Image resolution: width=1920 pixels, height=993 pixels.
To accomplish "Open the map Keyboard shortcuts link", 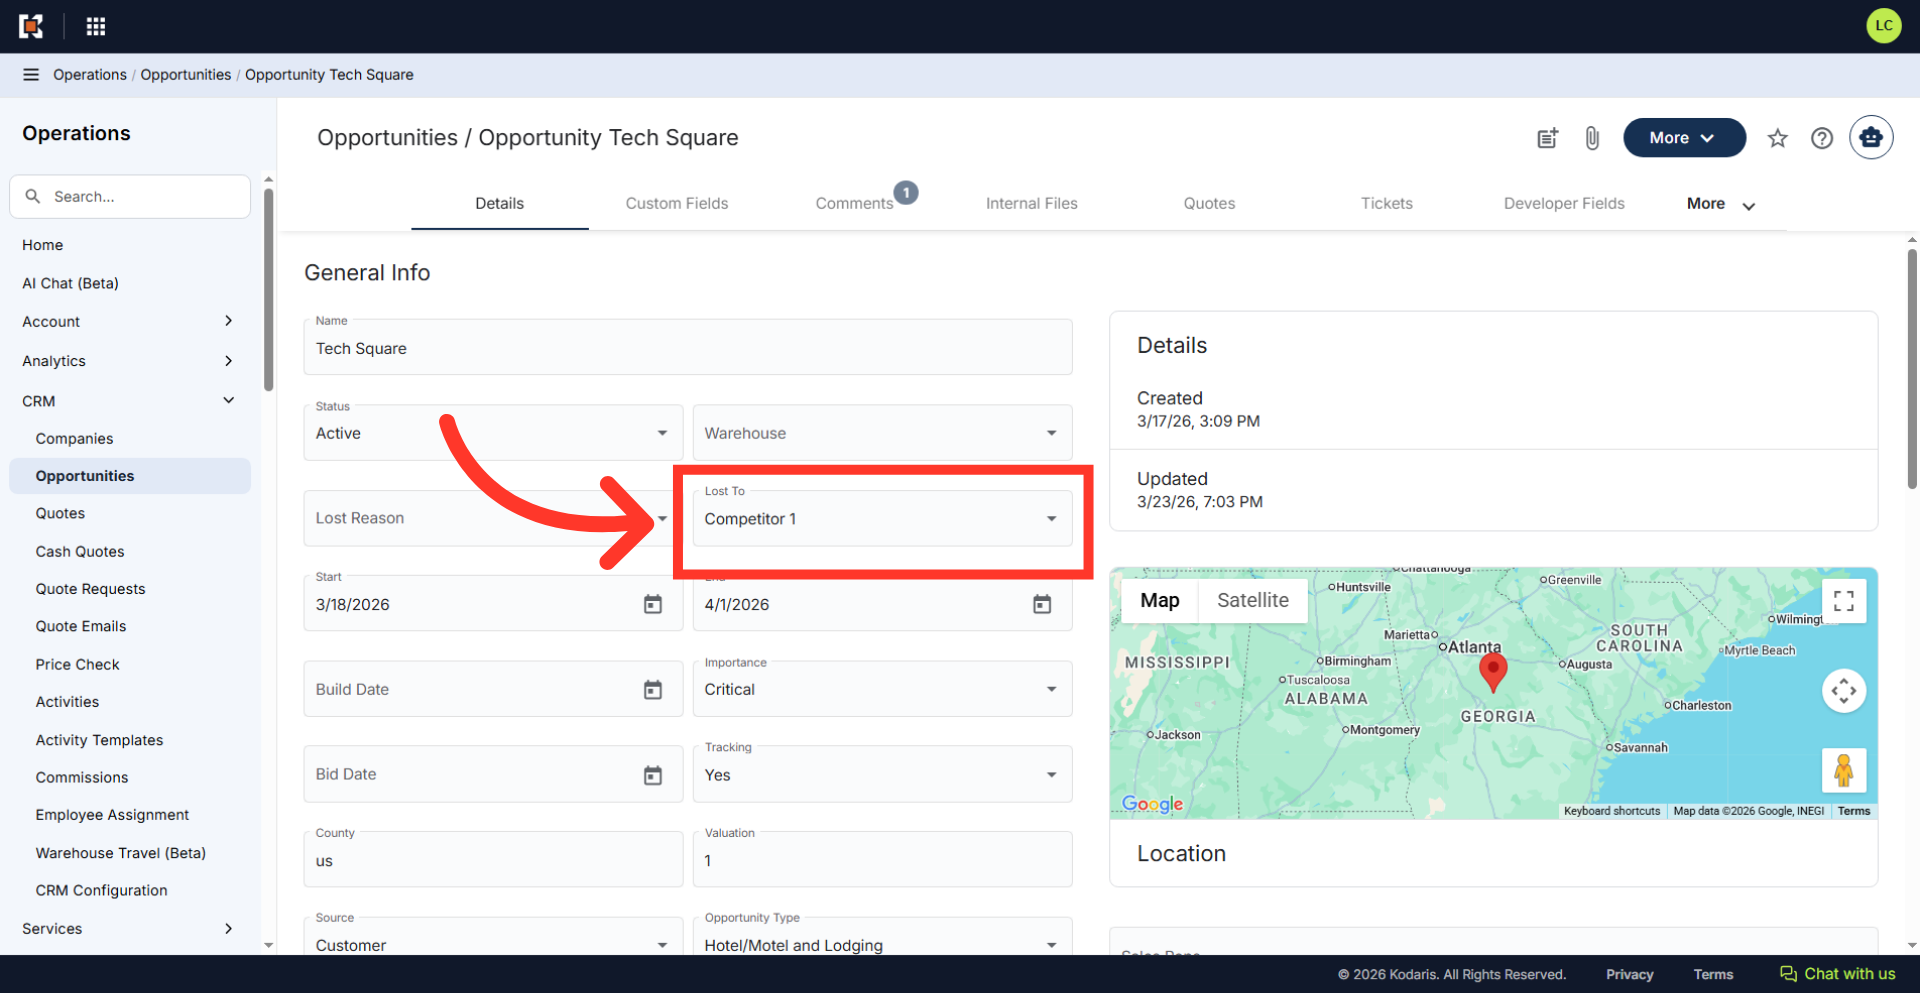I will point(1612,811).
